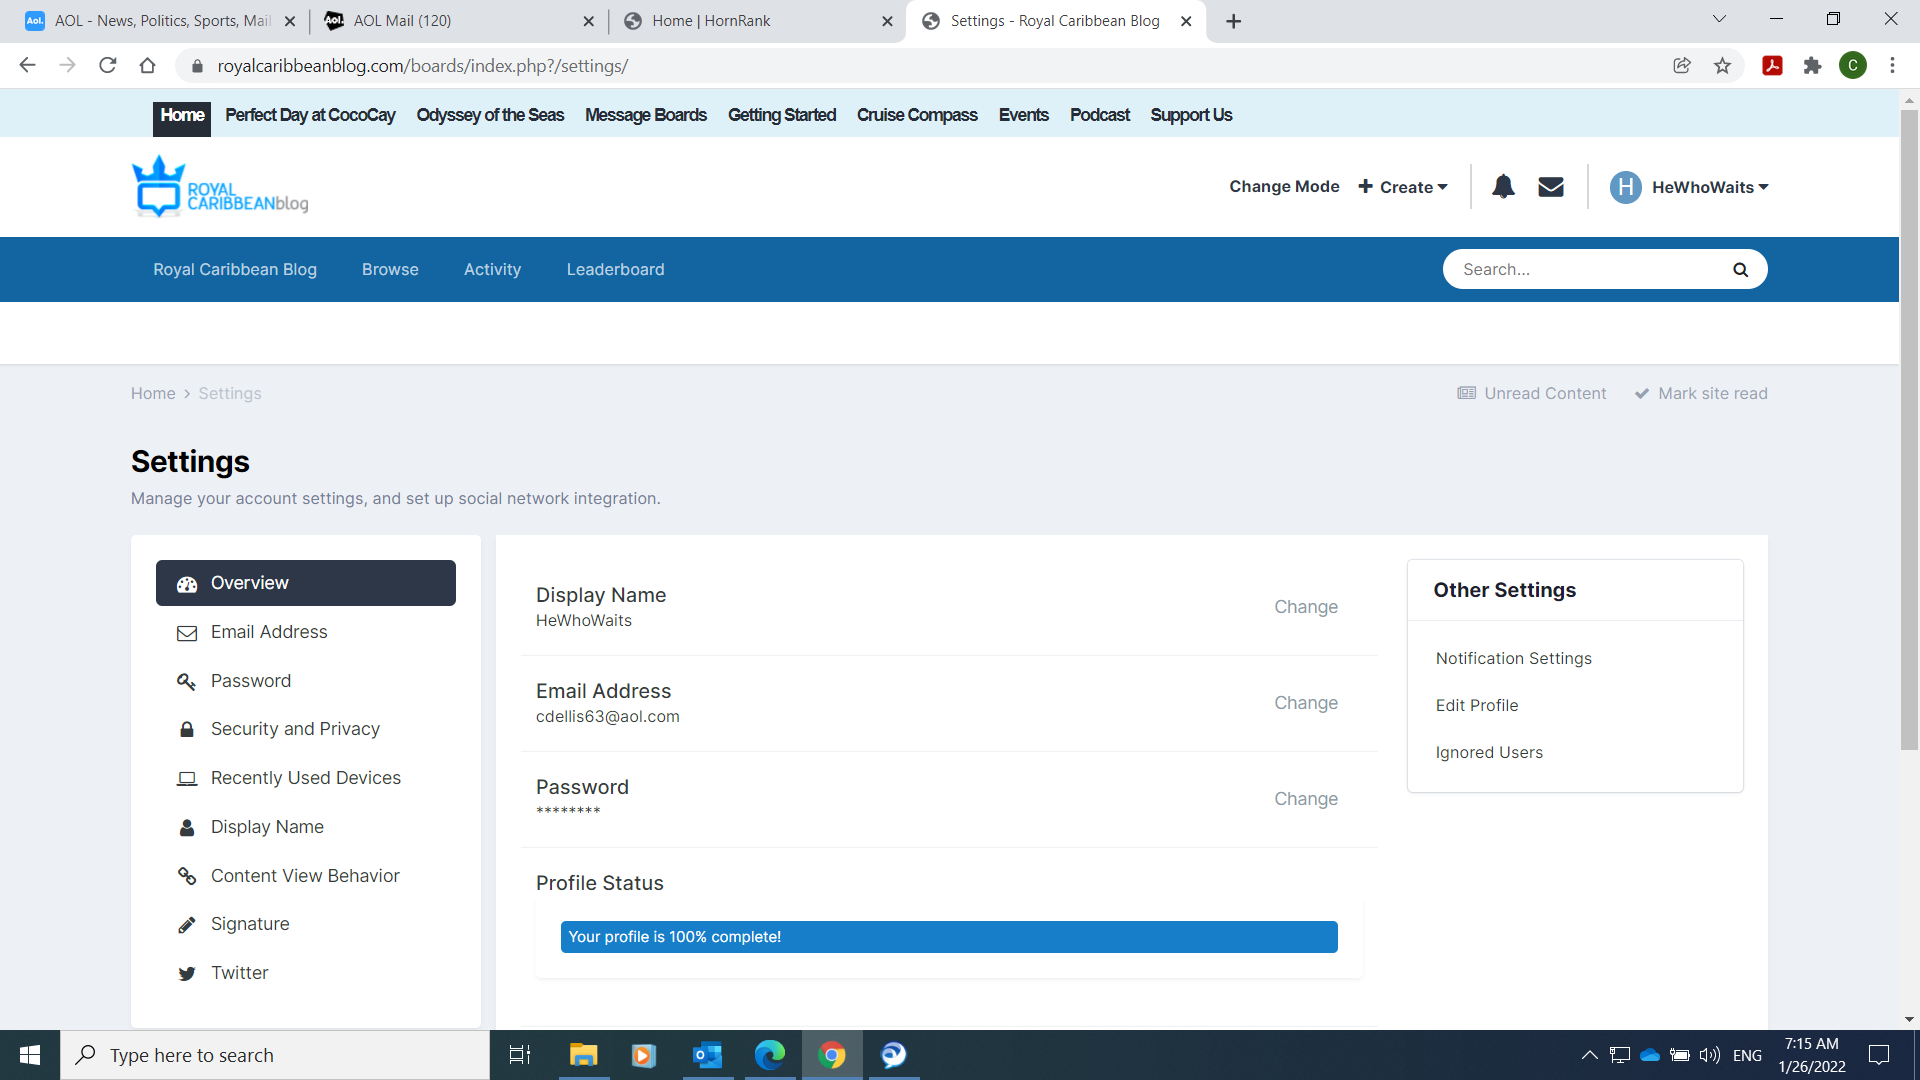
Task: Open Content View Behavior settings
Action: (x=306, y=876)
